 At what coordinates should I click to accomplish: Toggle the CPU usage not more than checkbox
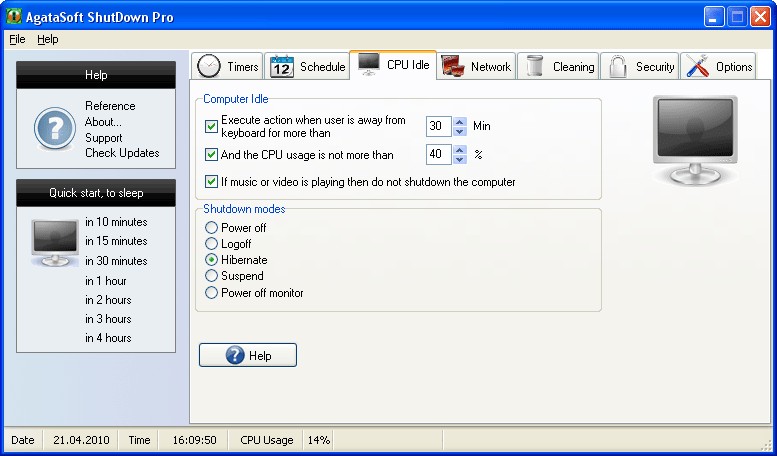[212, 155]
